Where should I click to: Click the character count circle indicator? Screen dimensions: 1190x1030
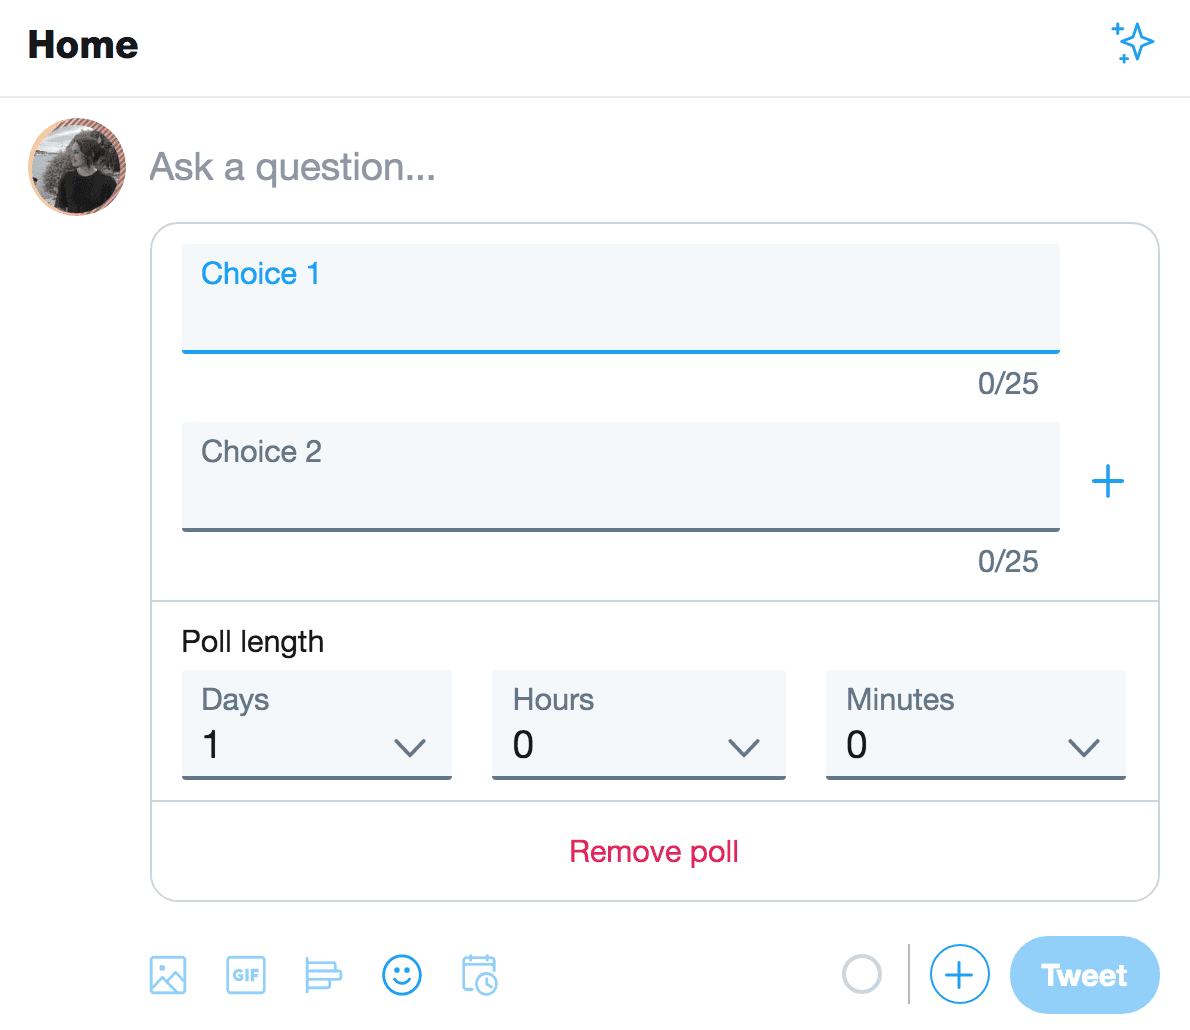tap(862, 974)
